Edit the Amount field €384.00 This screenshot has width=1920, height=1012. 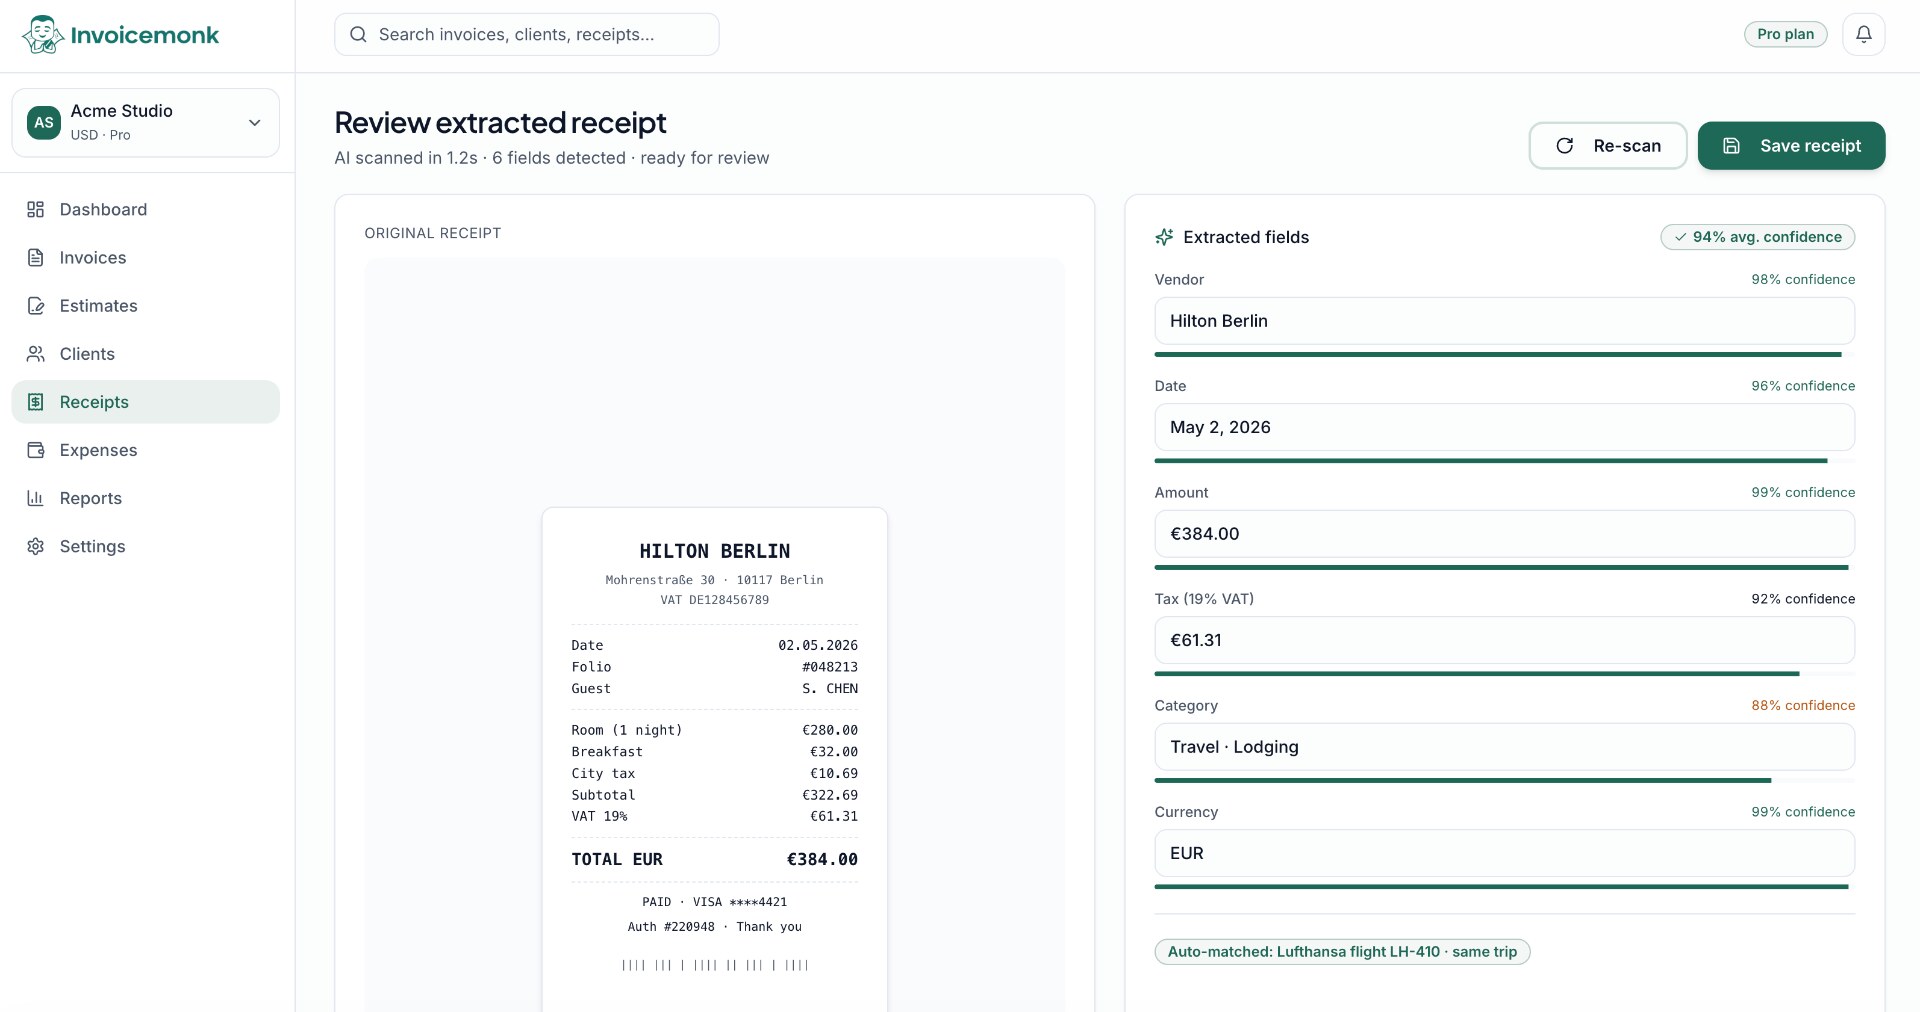[x=1504, y=534]
